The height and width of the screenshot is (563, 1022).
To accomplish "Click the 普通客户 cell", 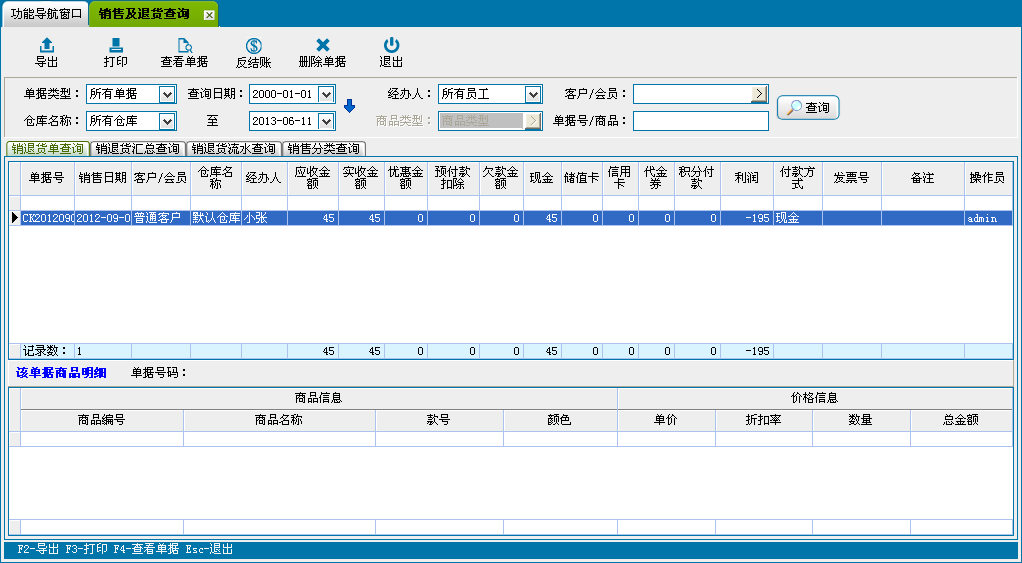I will pos(161,218).
